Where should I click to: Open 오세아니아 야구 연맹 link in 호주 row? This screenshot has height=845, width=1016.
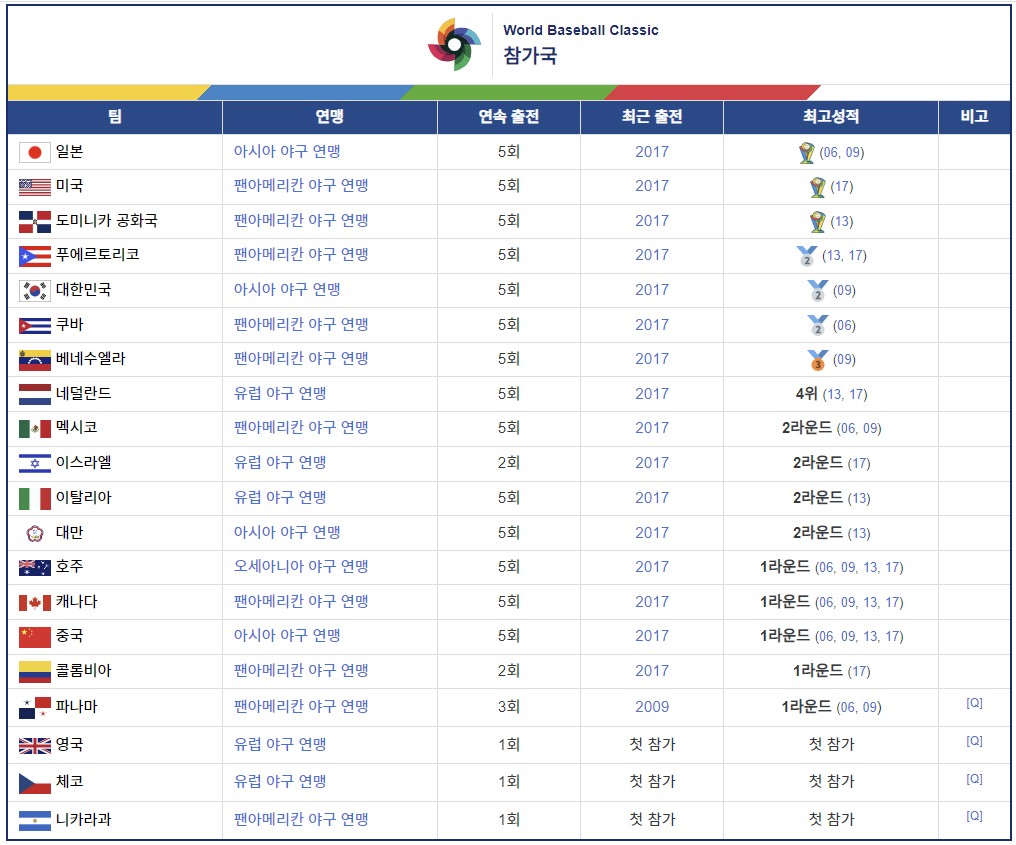tap(301, 566)
